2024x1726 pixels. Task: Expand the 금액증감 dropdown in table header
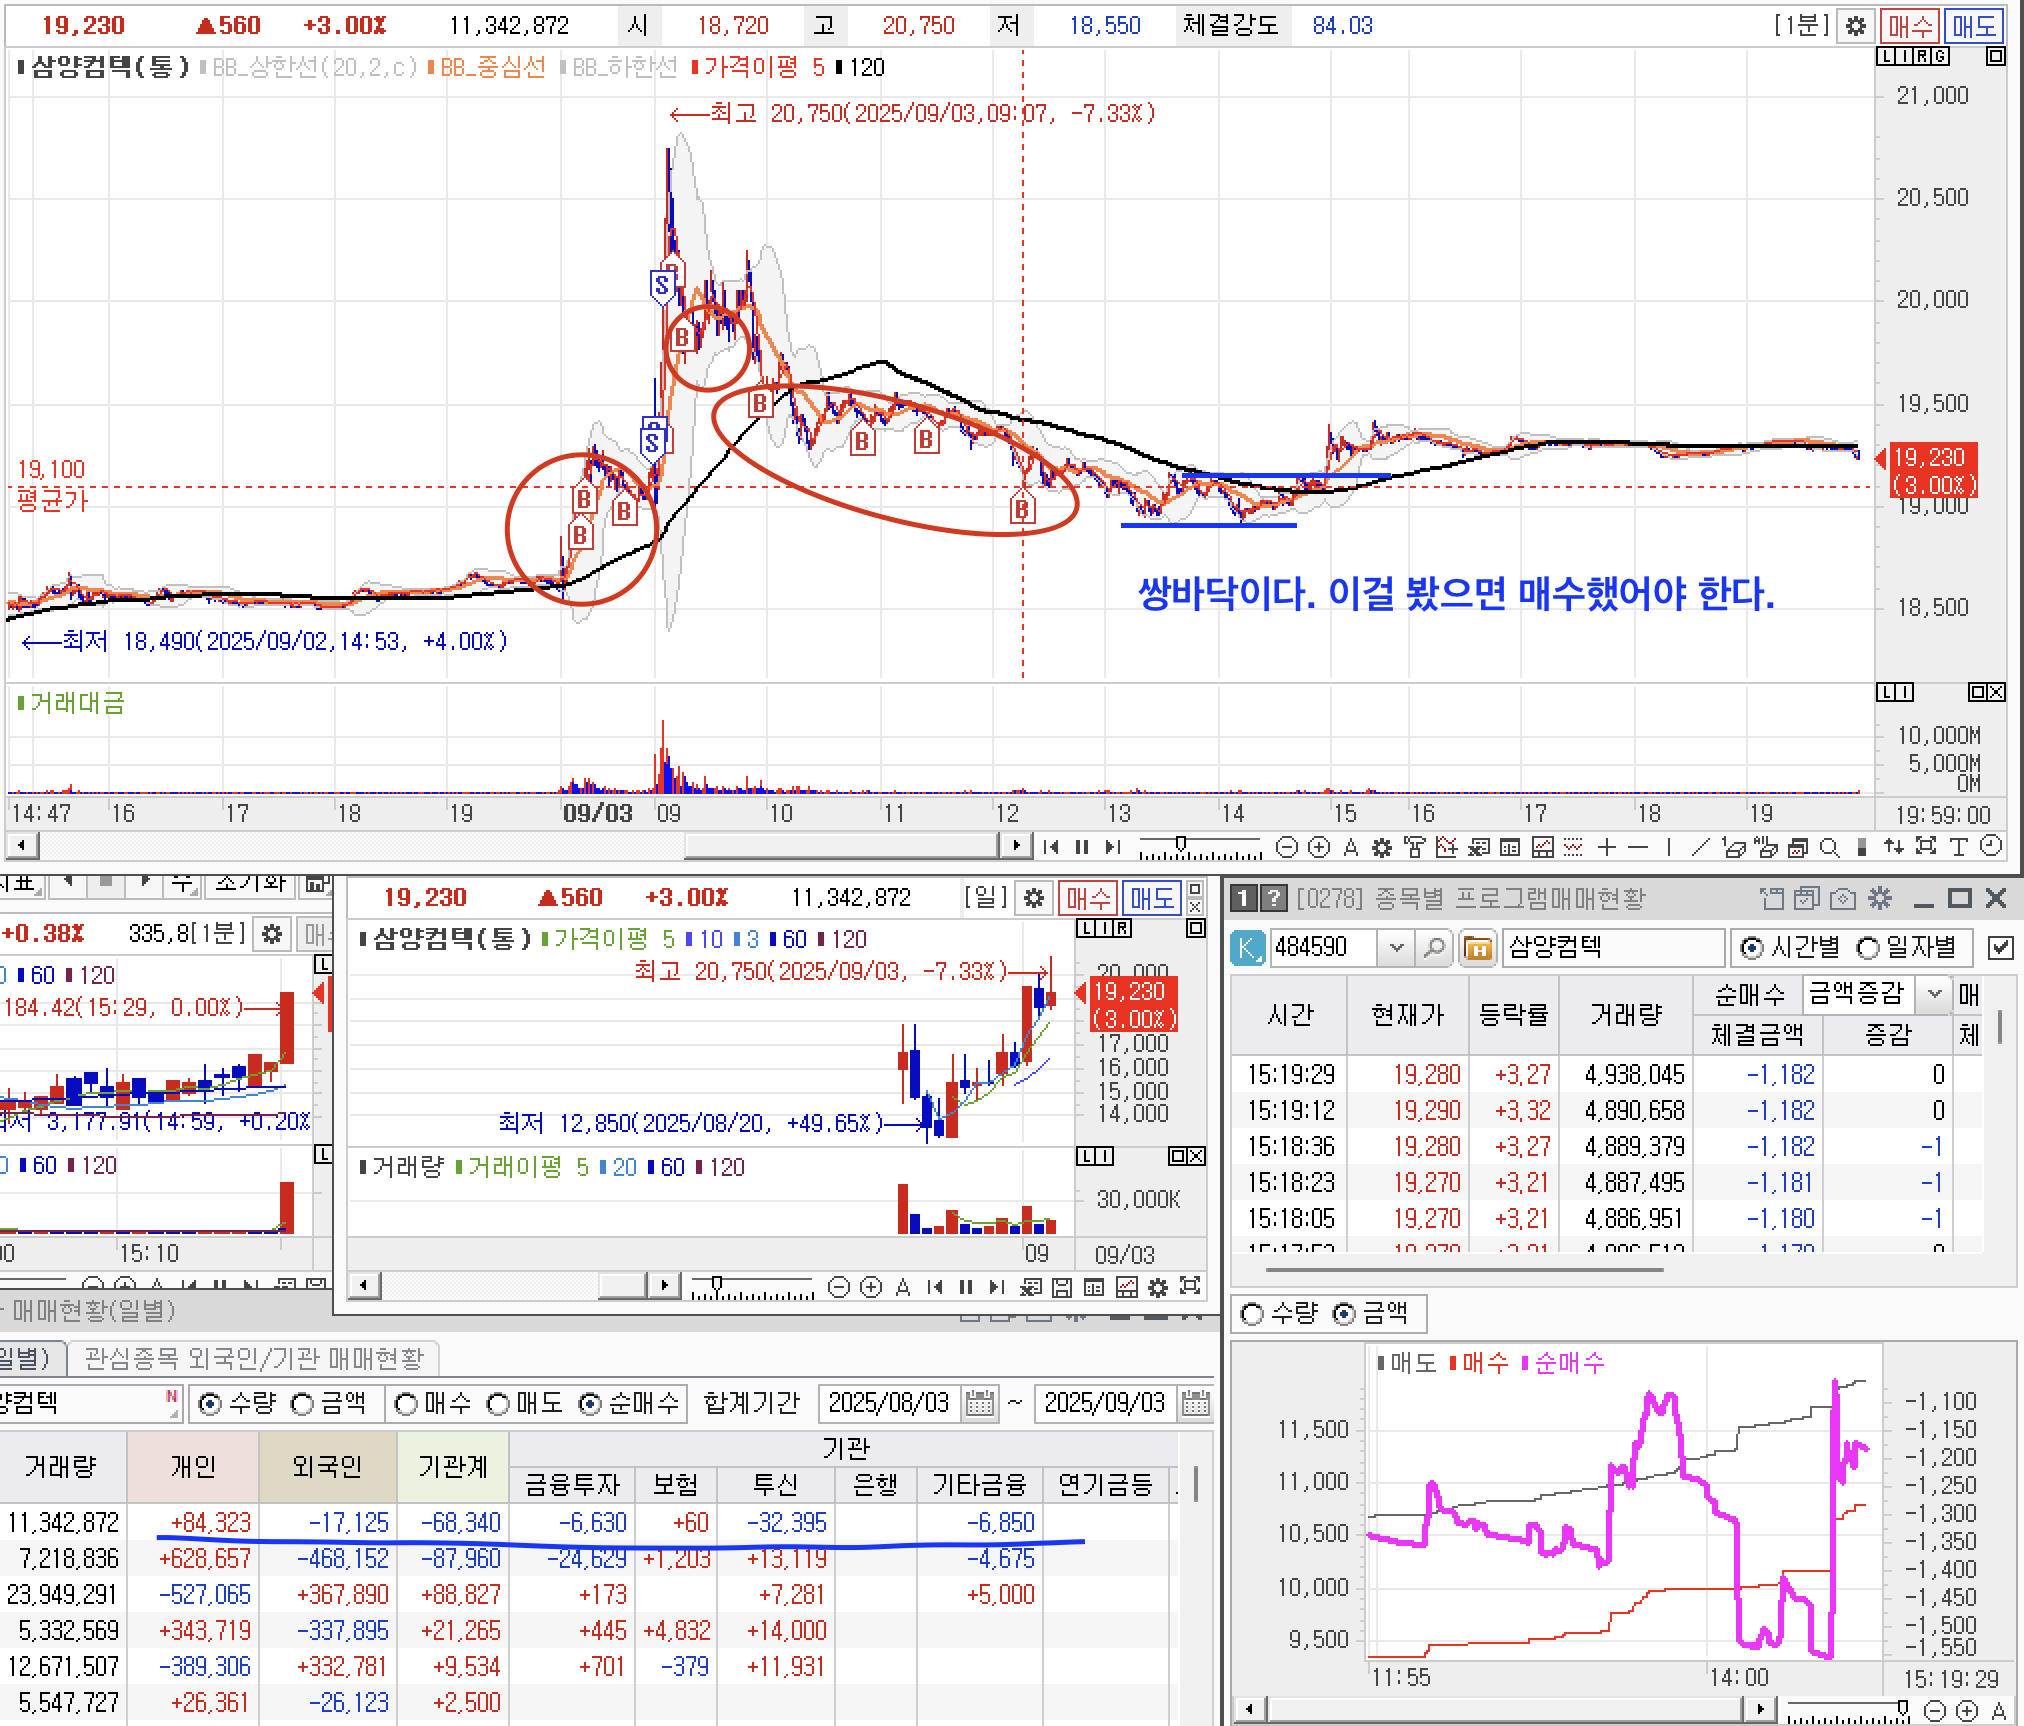coord(1934,994)
